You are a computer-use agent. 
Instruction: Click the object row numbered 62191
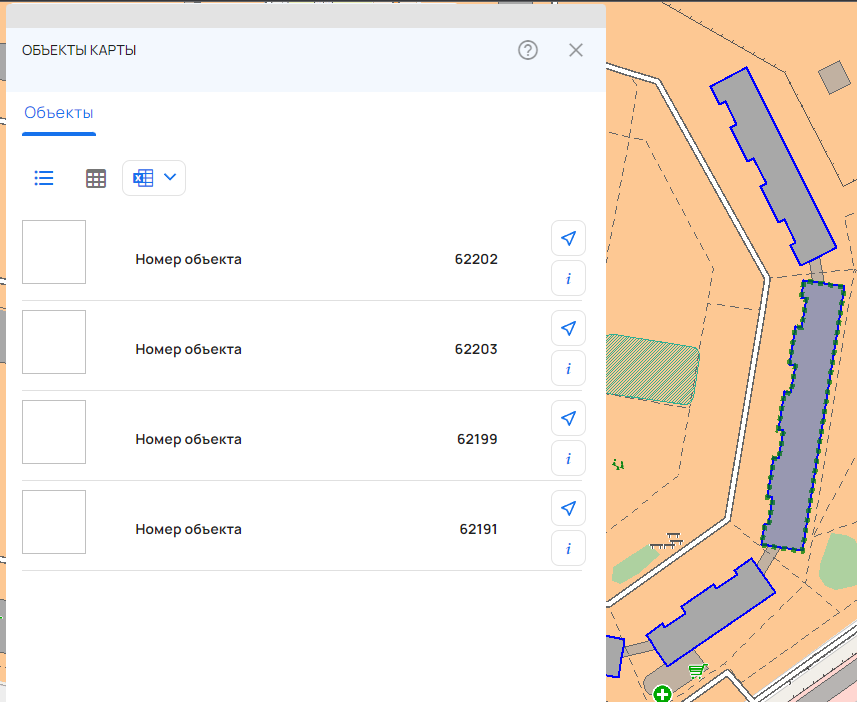[300, 529]
